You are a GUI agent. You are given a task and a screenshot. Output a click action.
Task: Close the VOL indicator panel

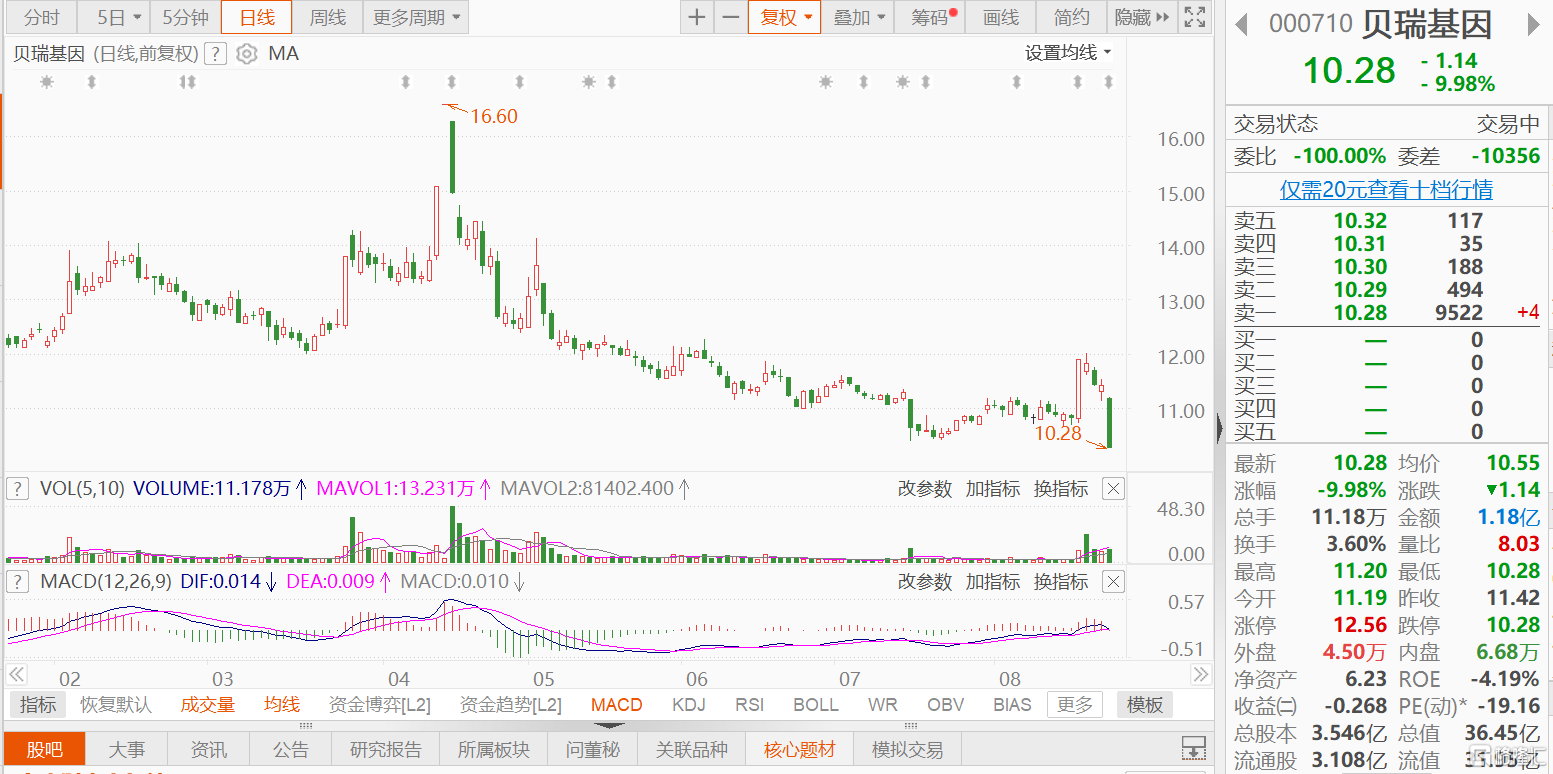[x=1113, y=489]
